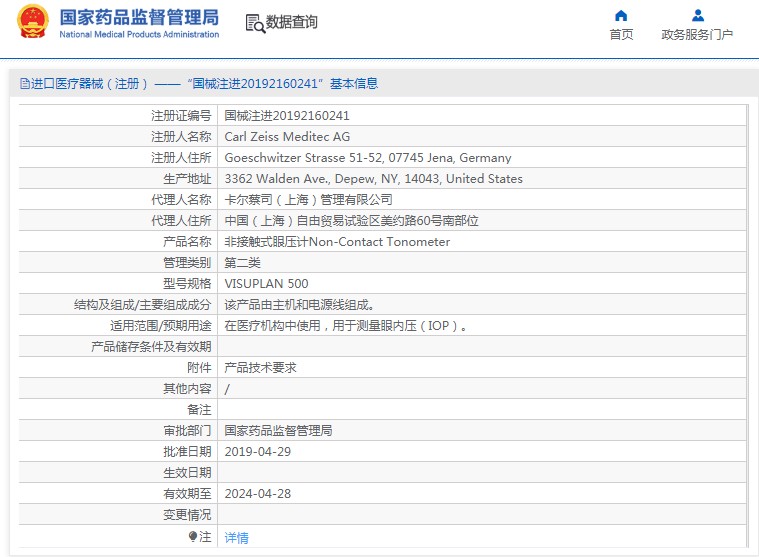
Task: Click the 国家药品监督管理局 site title
Action: tap(139, 17)
